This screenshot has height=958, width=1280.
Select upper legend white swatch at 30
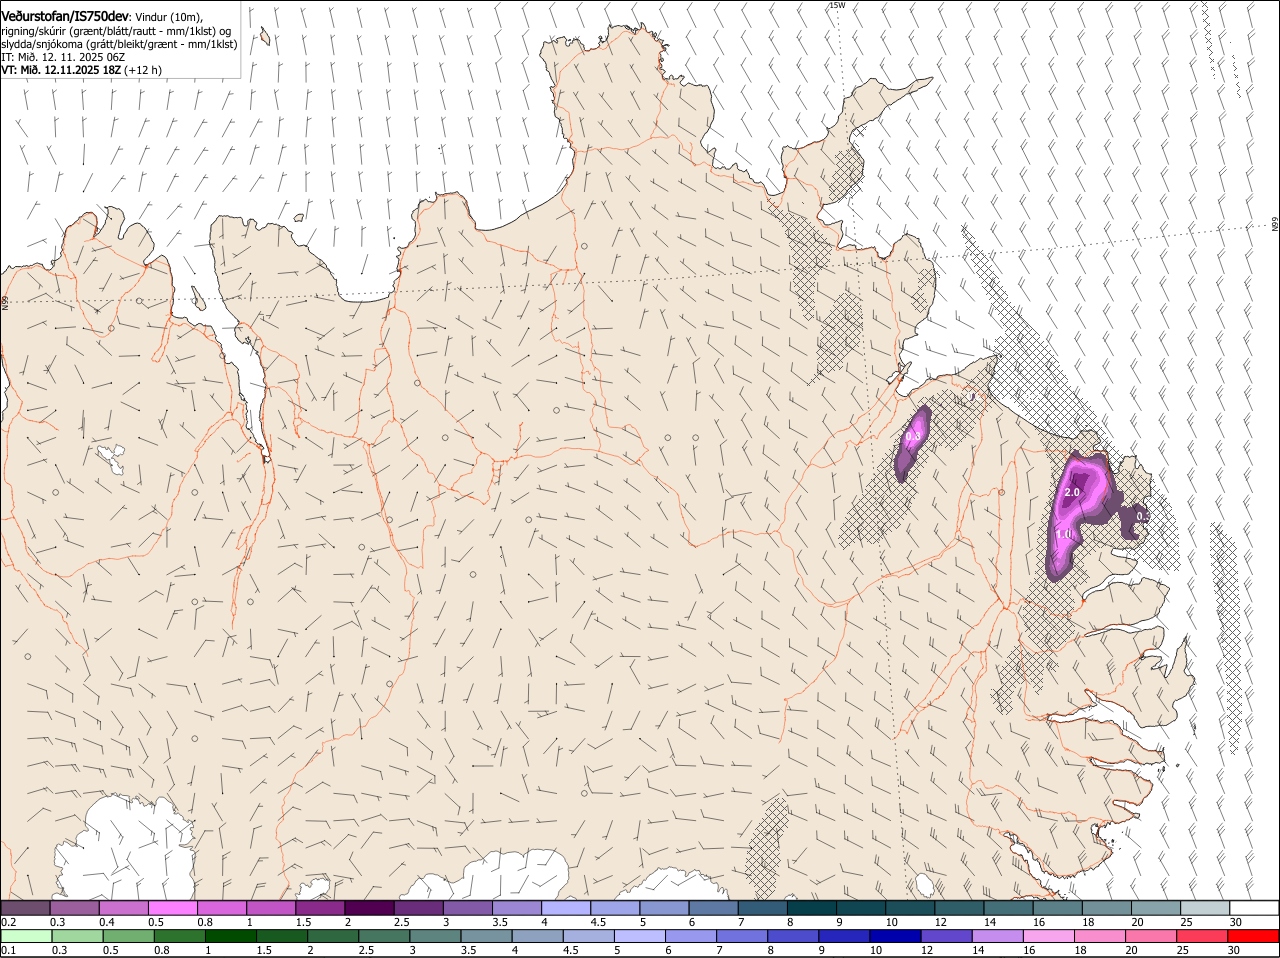pos(1255,908)
